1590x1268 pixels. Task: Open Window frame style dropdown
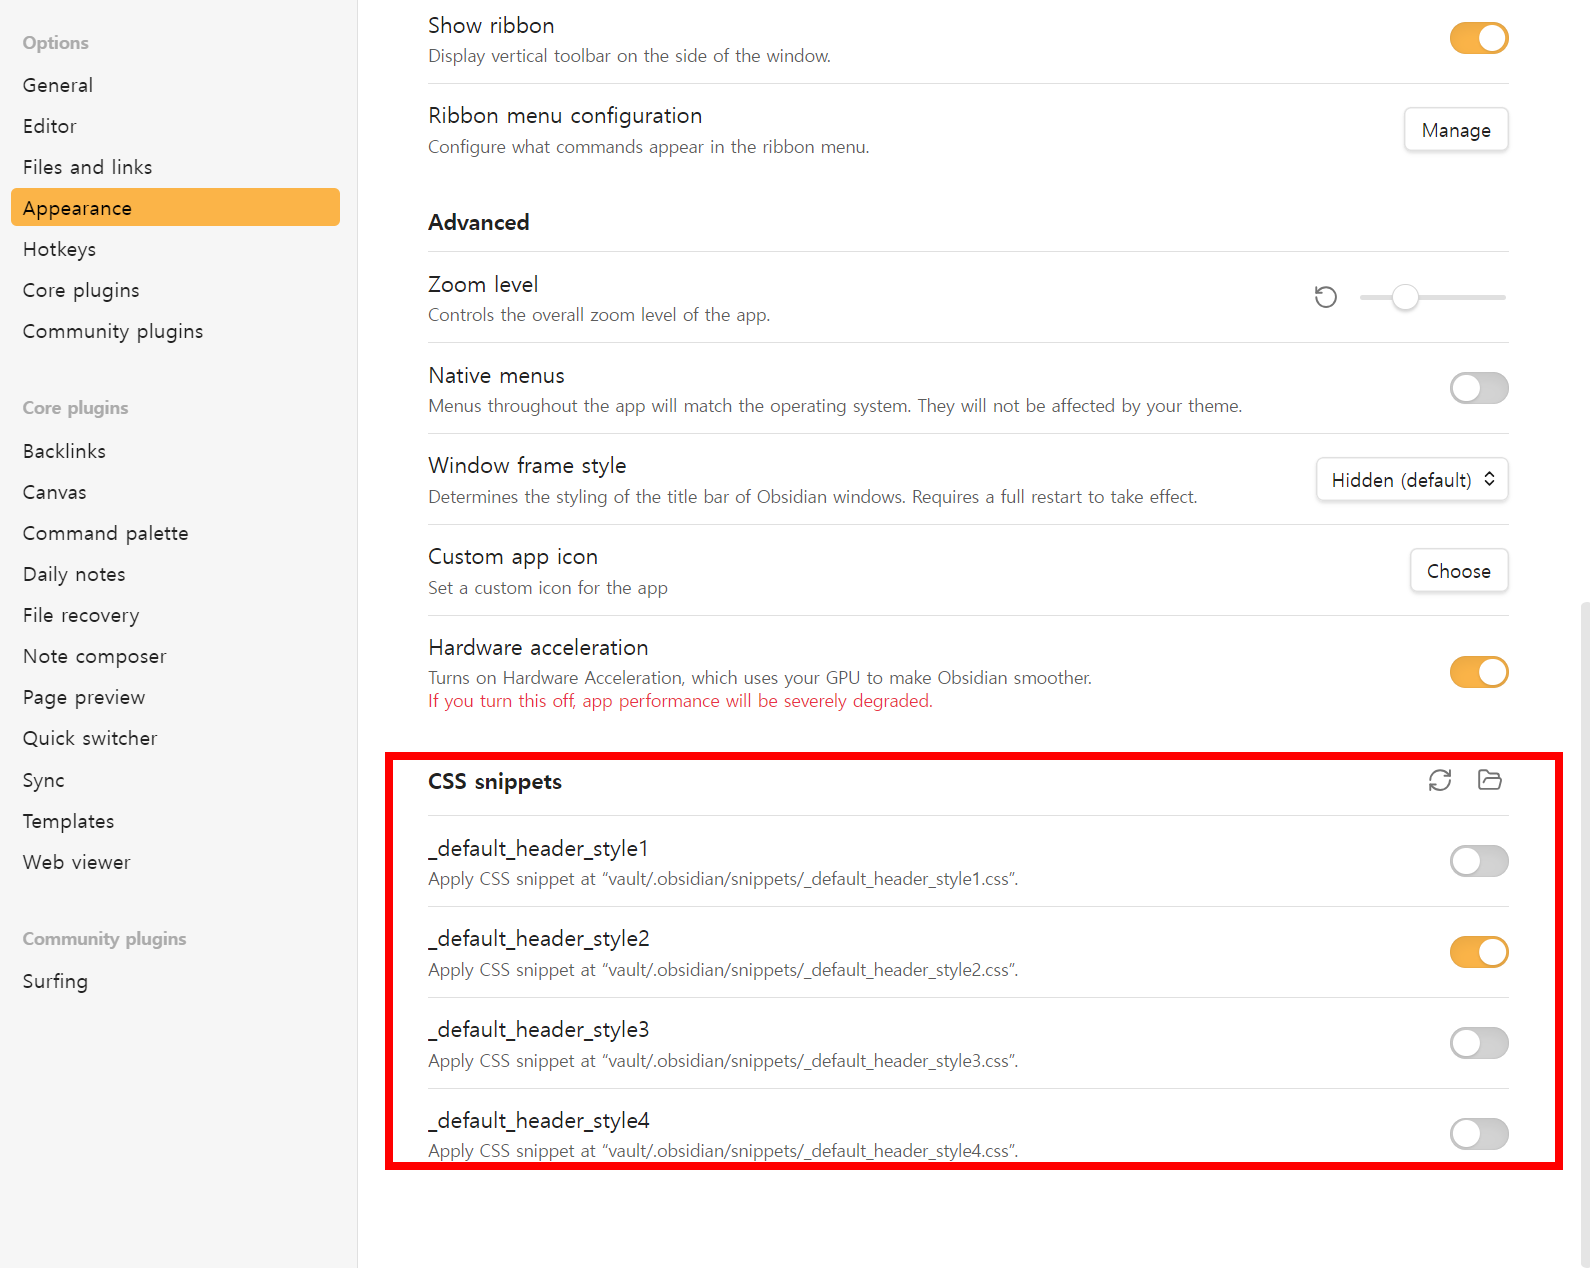(1412, 480)
